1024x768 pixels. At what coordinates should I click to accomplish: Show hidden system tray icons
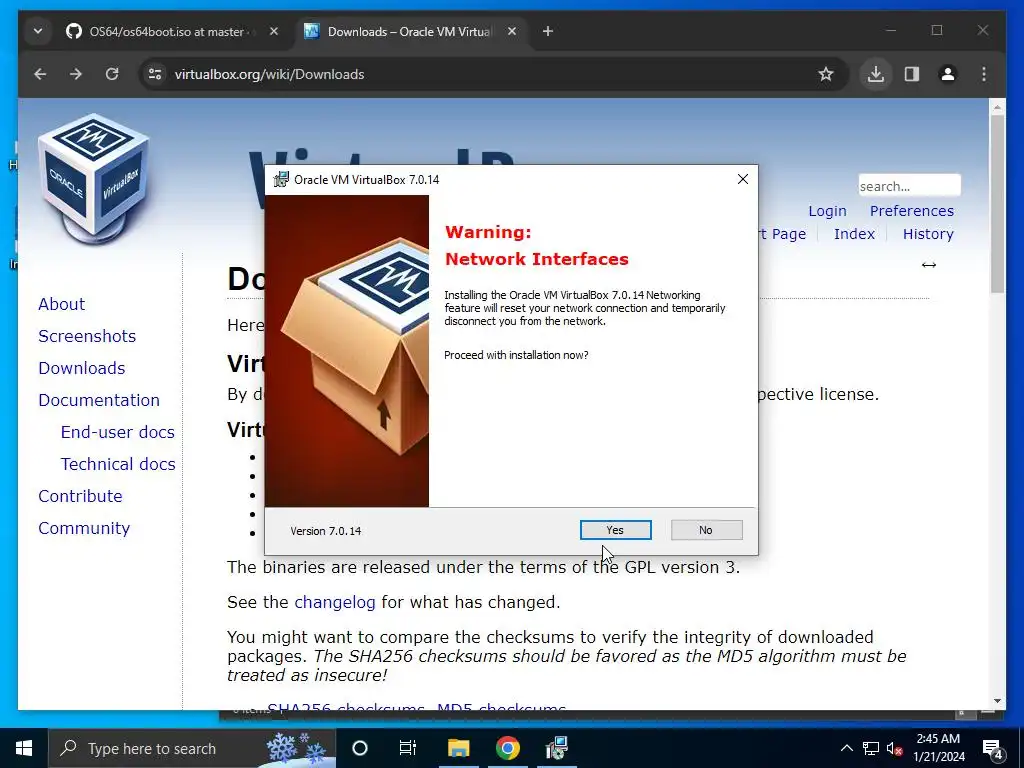846,748
